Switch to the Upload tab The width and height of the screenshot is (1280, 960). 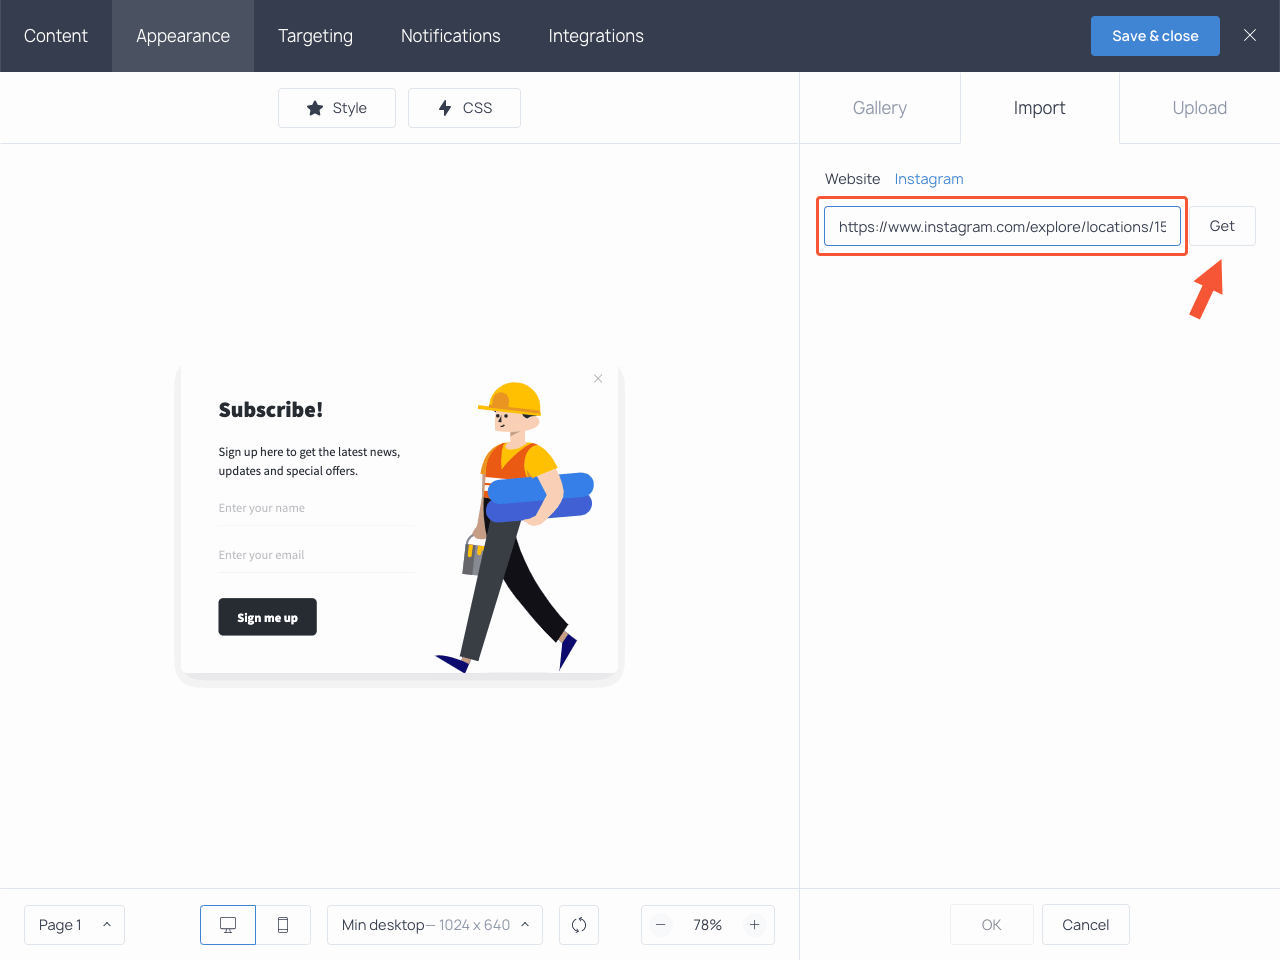pos(1200,108)
